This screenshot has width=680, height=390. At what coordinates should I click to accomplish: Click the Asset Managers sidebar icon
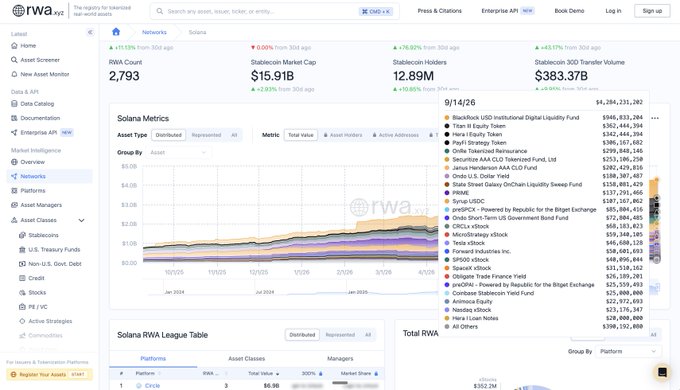(14, 205)
